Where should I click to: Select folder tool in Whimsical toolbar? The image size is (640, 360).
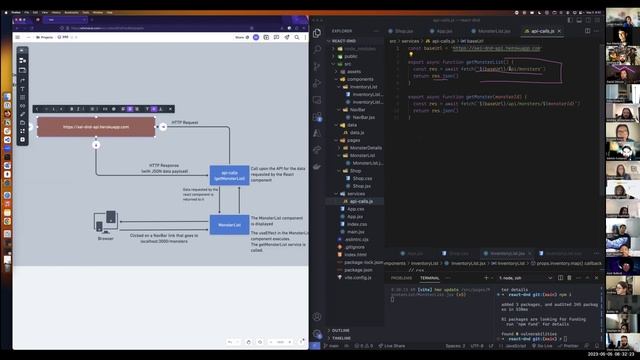coord(22,122)
